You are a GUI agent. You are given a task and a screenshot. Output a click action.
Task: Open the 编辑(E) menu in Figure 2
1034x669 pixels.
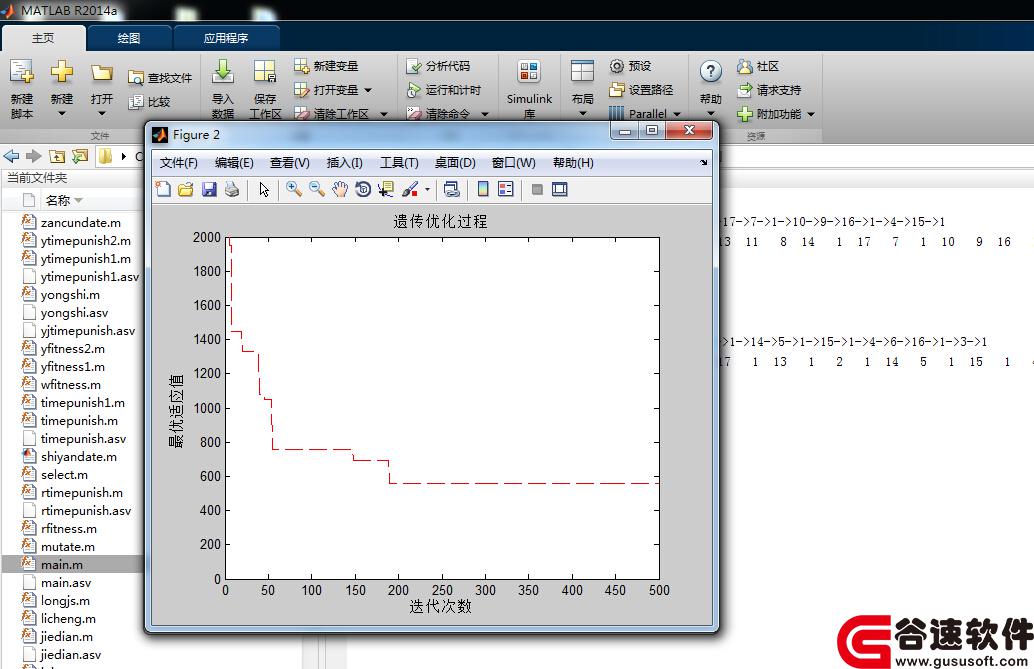234,162
